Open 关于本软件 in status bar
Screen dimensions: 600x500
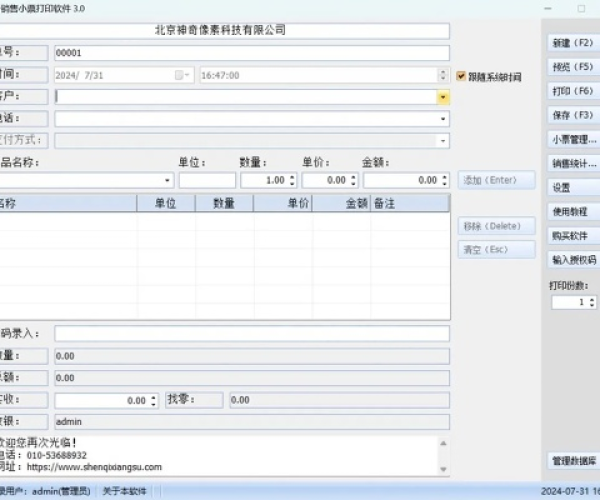[x=124, y=491]
